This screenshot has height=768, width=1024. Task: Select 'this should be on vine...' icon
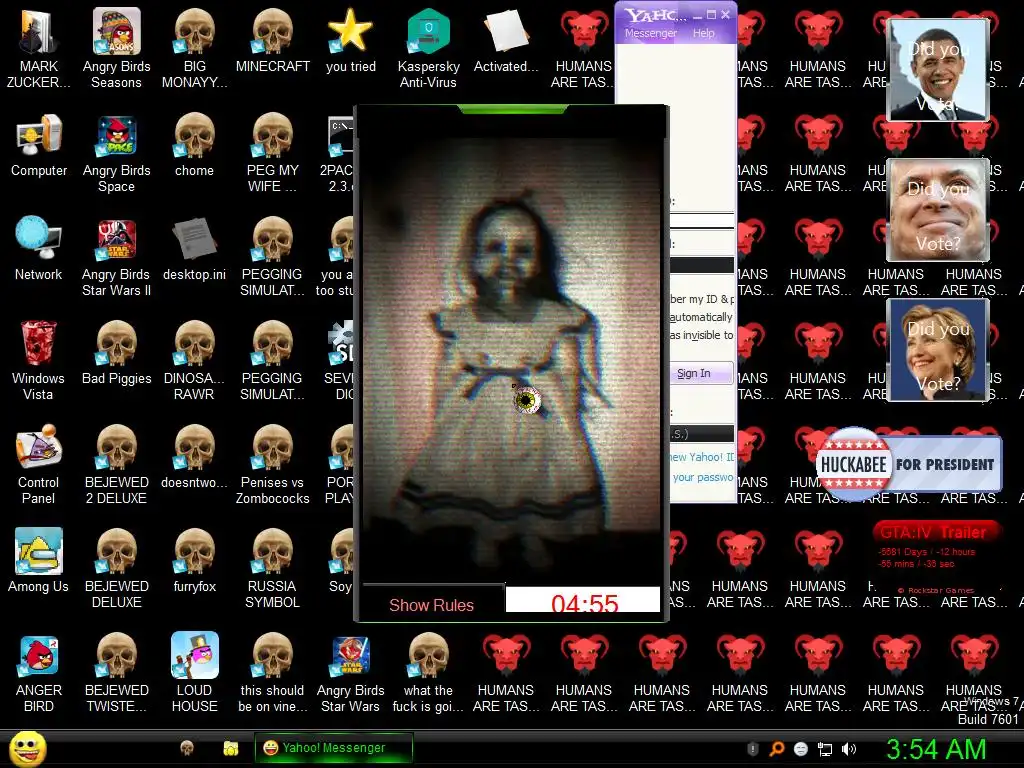click(x=272, y=673)
